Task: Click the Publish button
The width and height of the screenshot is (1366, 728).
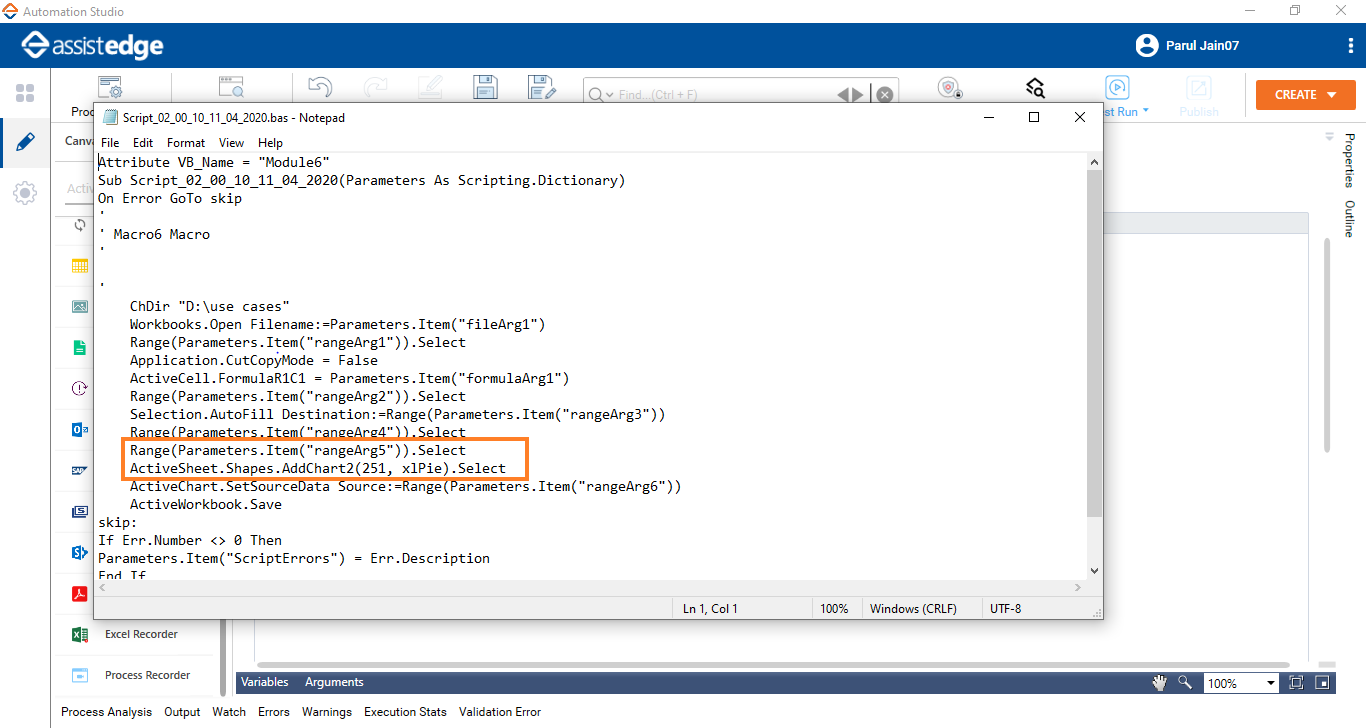Action: click(x=1198, y=95)
